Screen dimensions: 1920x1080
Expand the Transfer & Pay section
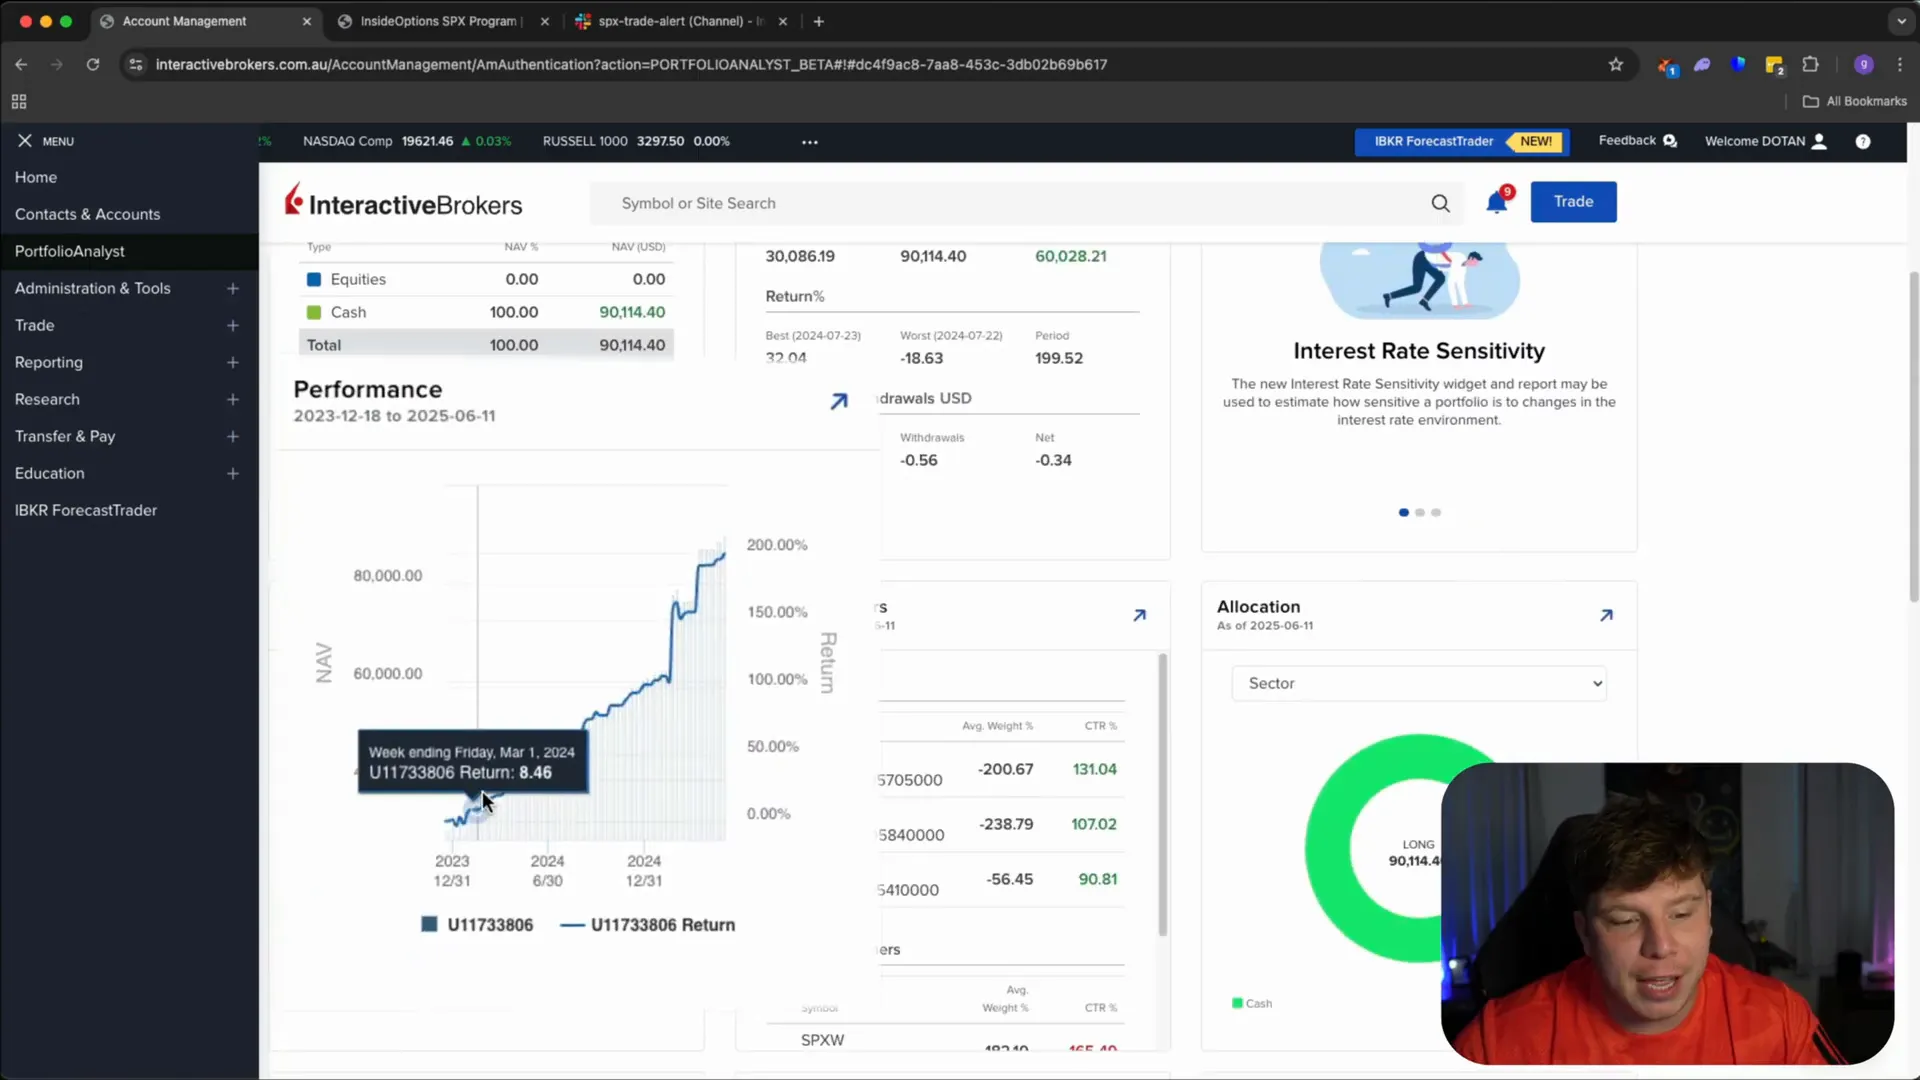tap(232, 436)
